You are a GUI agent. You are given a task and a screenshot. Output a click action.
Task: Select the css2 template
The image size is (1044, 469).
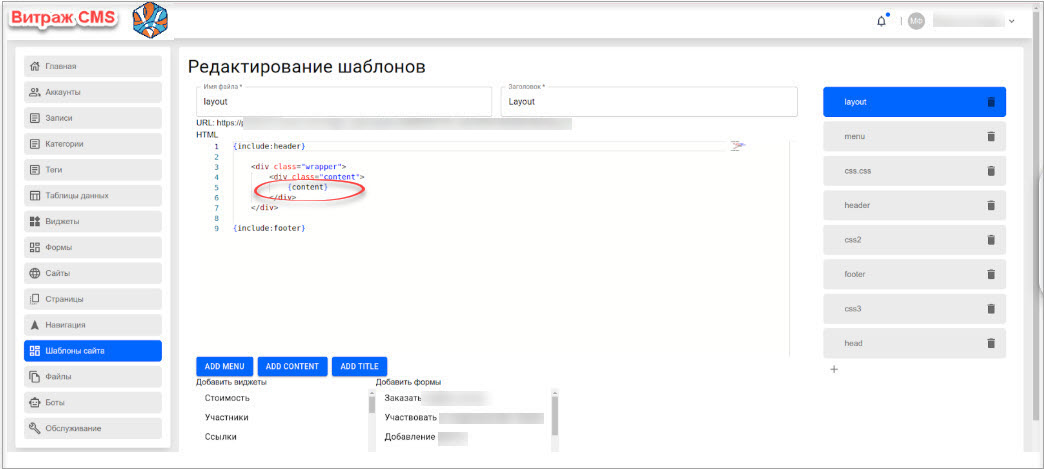point(914,240)
